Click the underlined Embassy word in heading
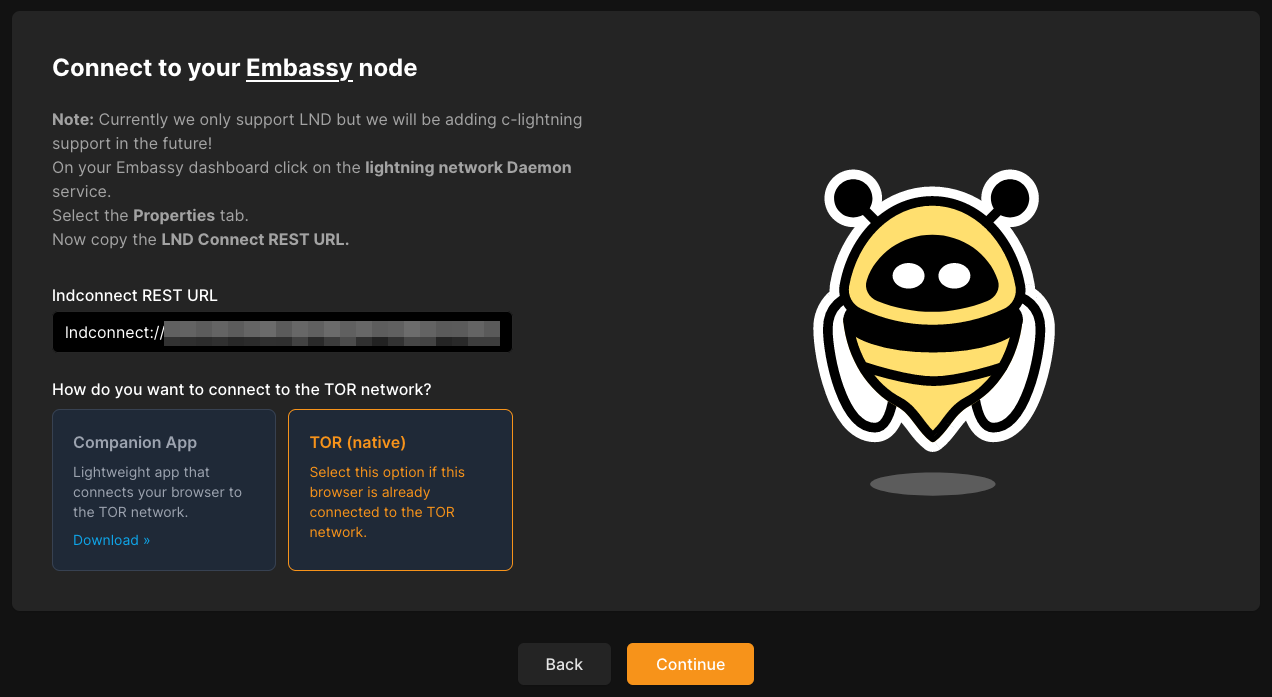The height and width of the screenshot is (697, 1272). [299, 68]
